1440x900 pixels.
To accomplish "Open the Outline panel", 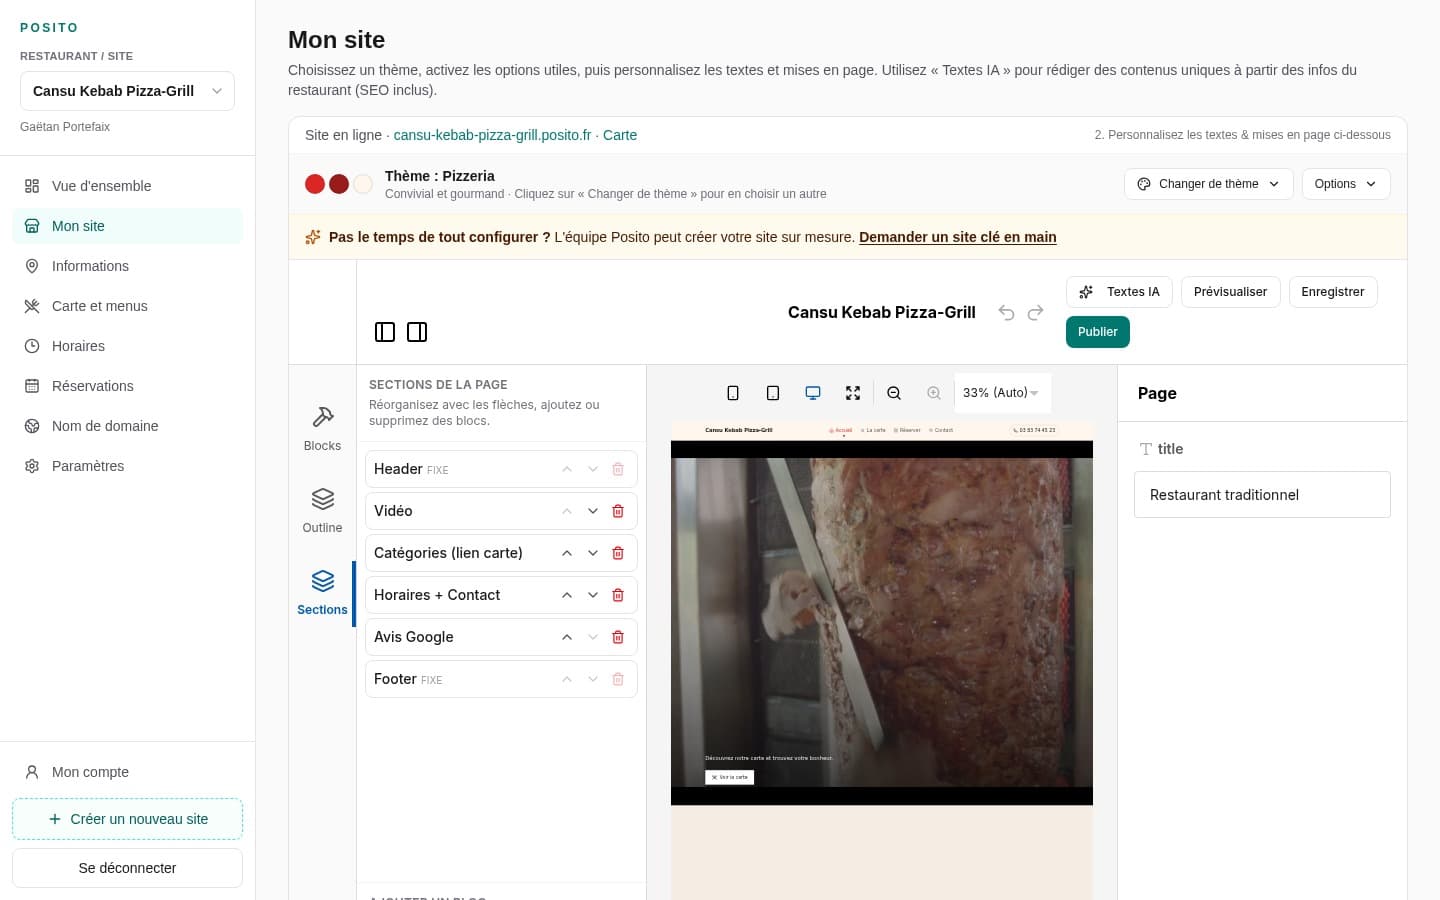I will [322, 511].
